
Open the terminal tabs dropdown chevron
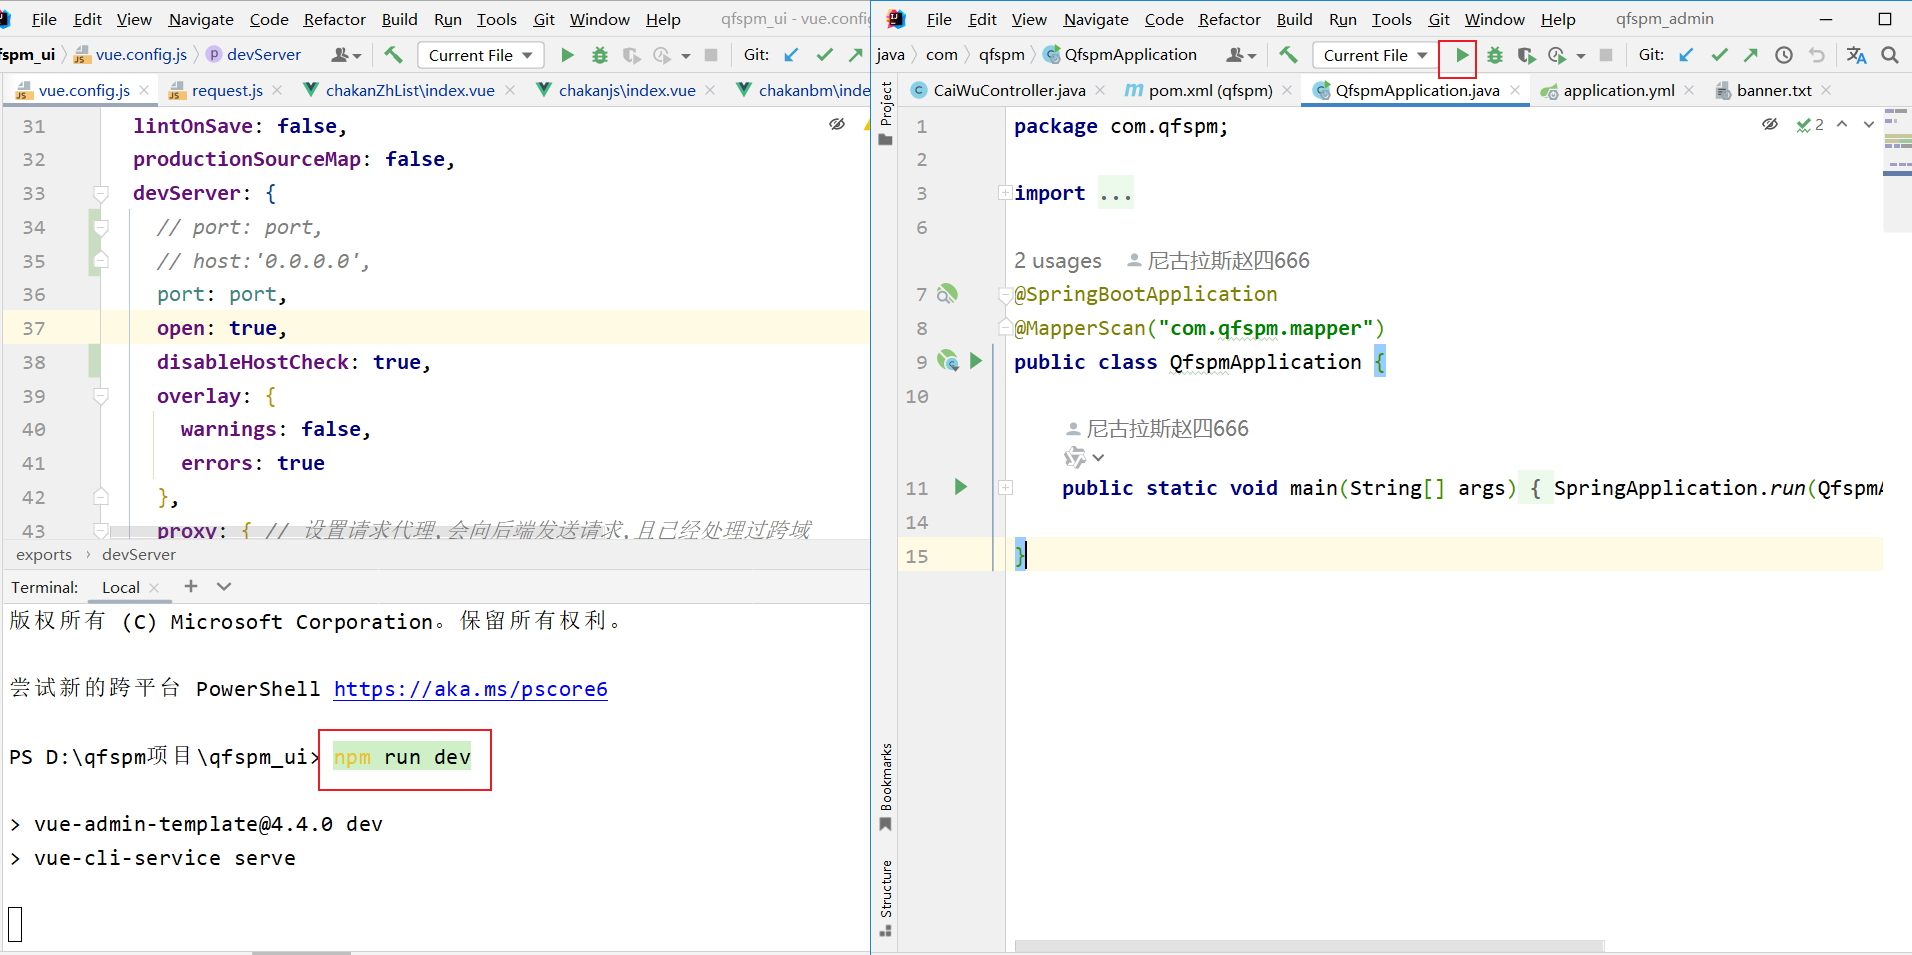tap(224, 587)
